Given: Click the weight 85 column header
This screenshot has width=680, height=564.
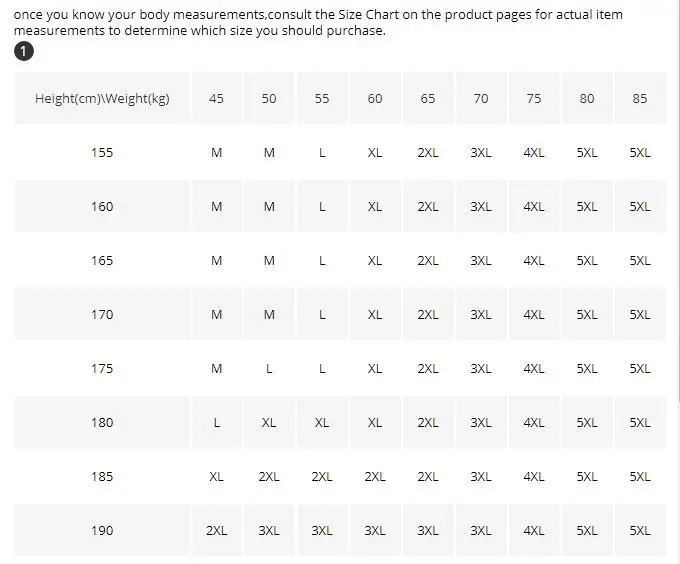Looking at the screenshot, I should pyautogui.click(x=639, y=98).
